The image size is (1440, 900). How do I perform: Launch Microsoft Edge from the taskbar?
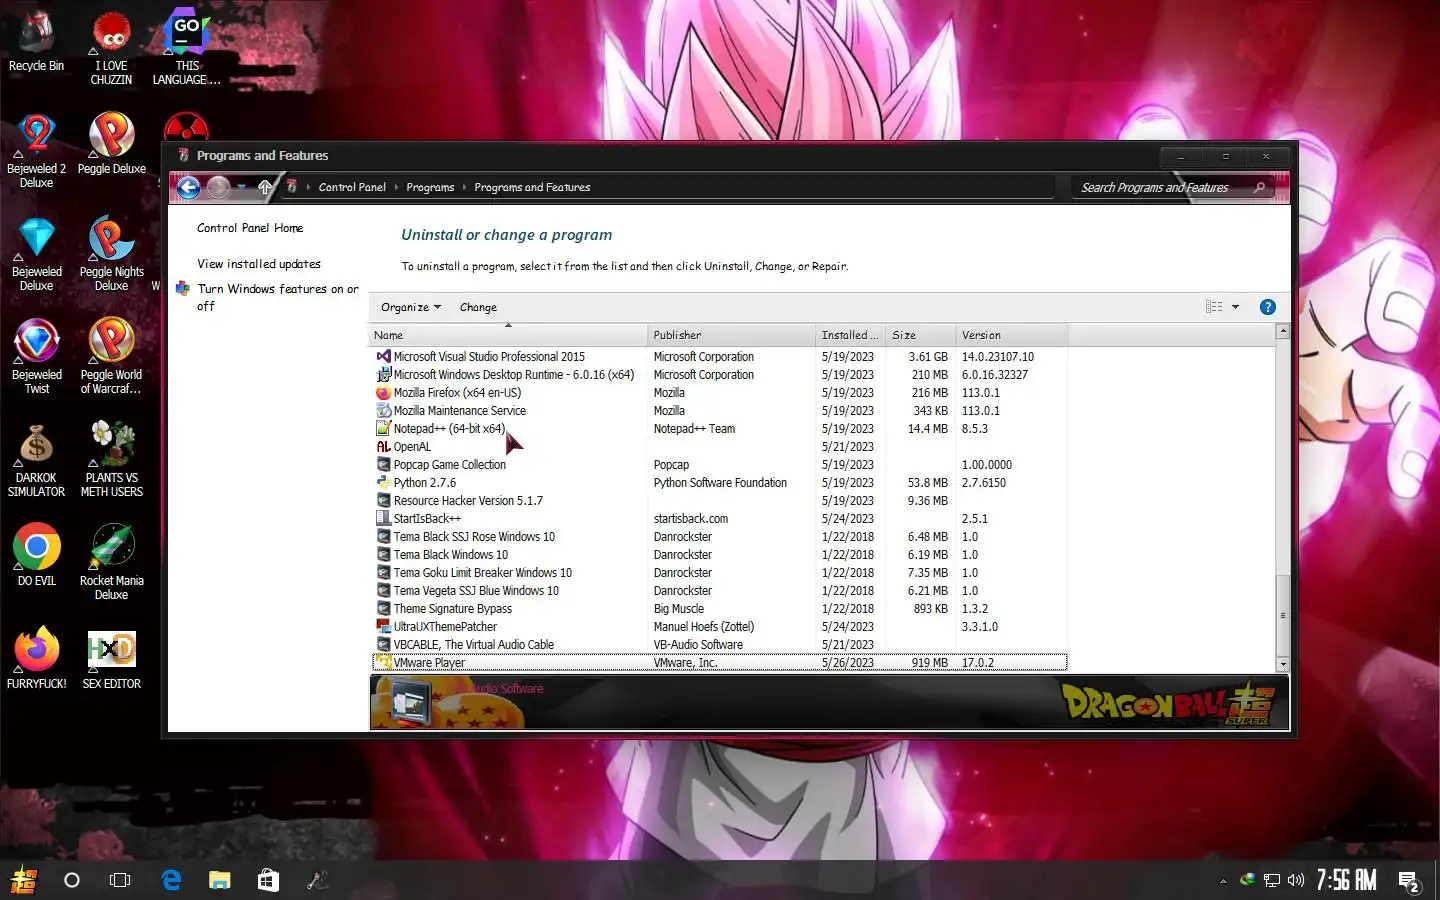point(171,880)
